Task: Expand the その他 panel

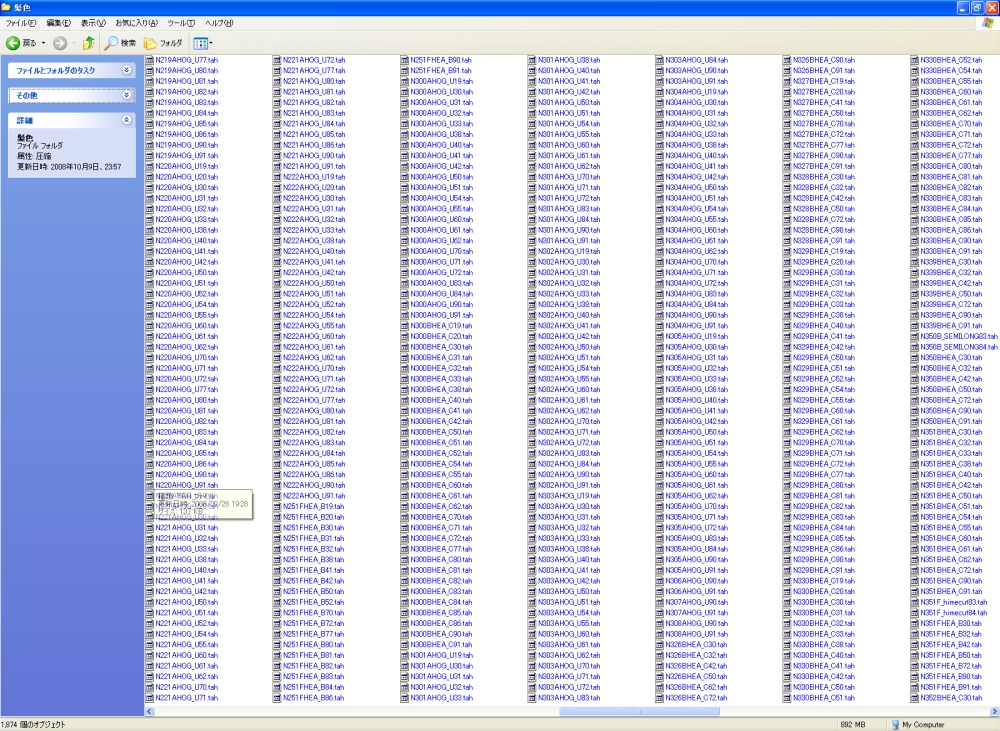Action: pyautogui.click(x=126, y=95)
